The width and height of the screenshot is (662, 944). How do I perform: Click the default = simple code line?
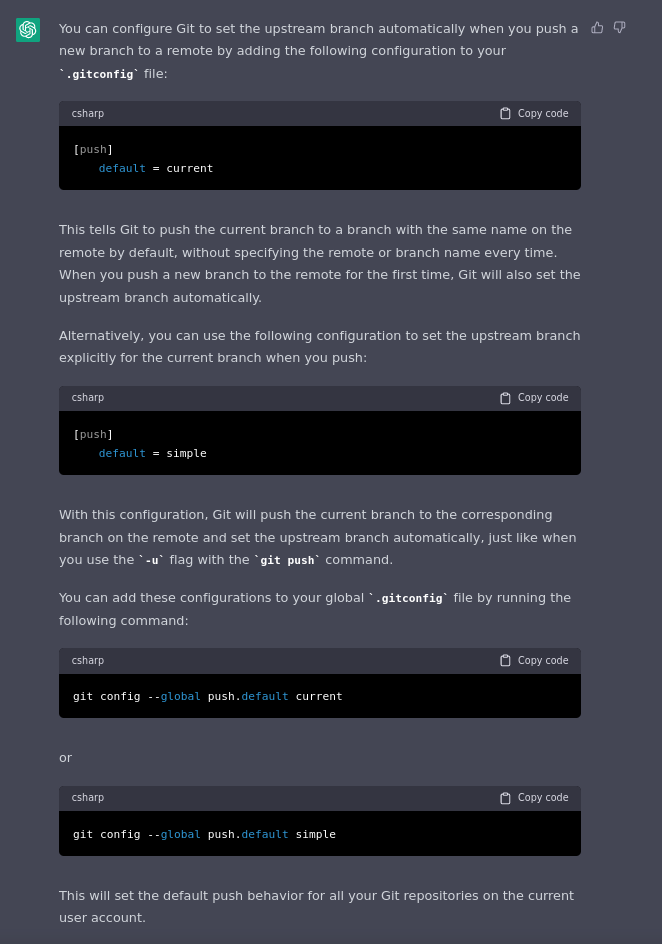pos(152,453)
